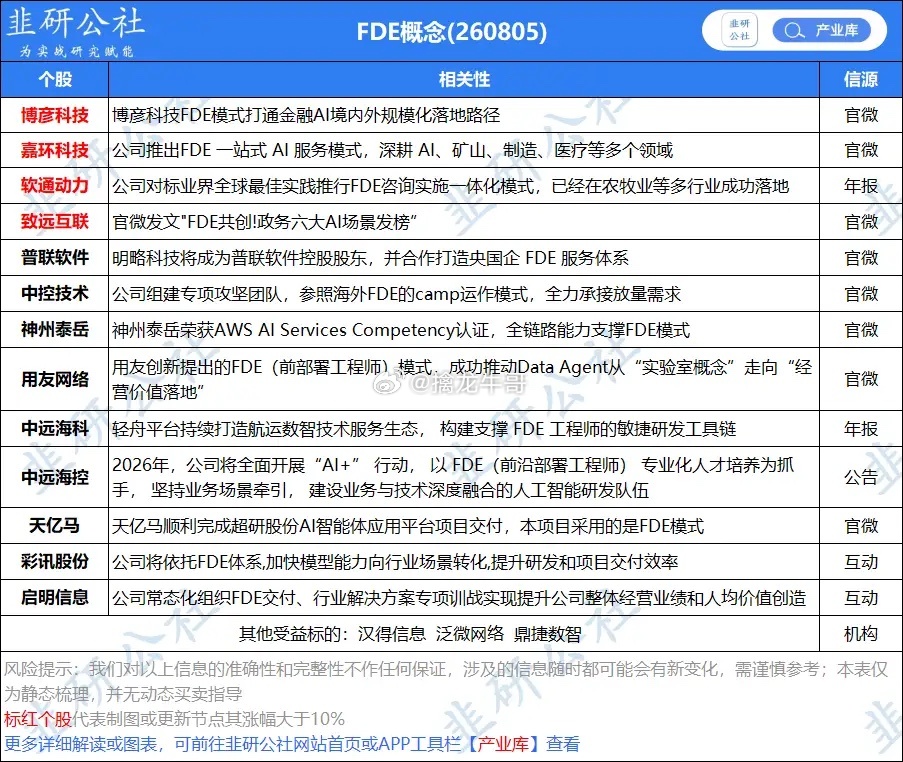Screen dimensions: 903x762
Task: Click the magnifier icon in 产业库 button
Action: pyautogui.click(x=794, y=31)
